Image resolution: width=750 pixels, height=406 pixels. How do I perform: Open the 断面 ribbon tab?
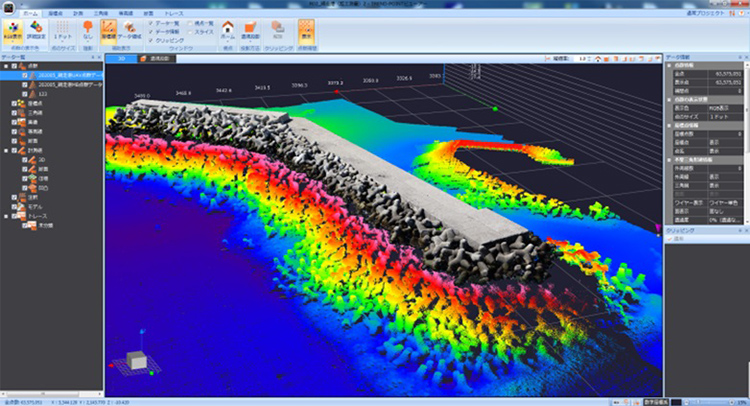(x=149, y=14)
